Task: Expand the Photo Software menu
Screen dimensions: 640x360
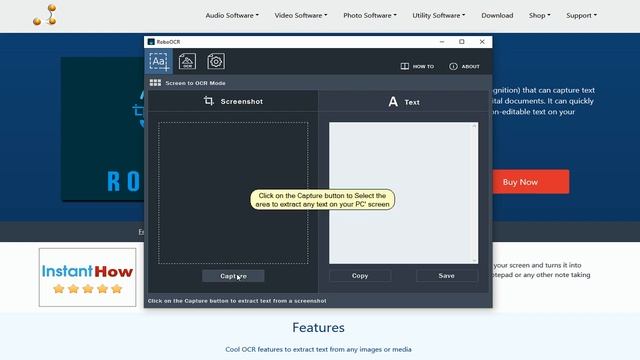Action: coord(370,15)
